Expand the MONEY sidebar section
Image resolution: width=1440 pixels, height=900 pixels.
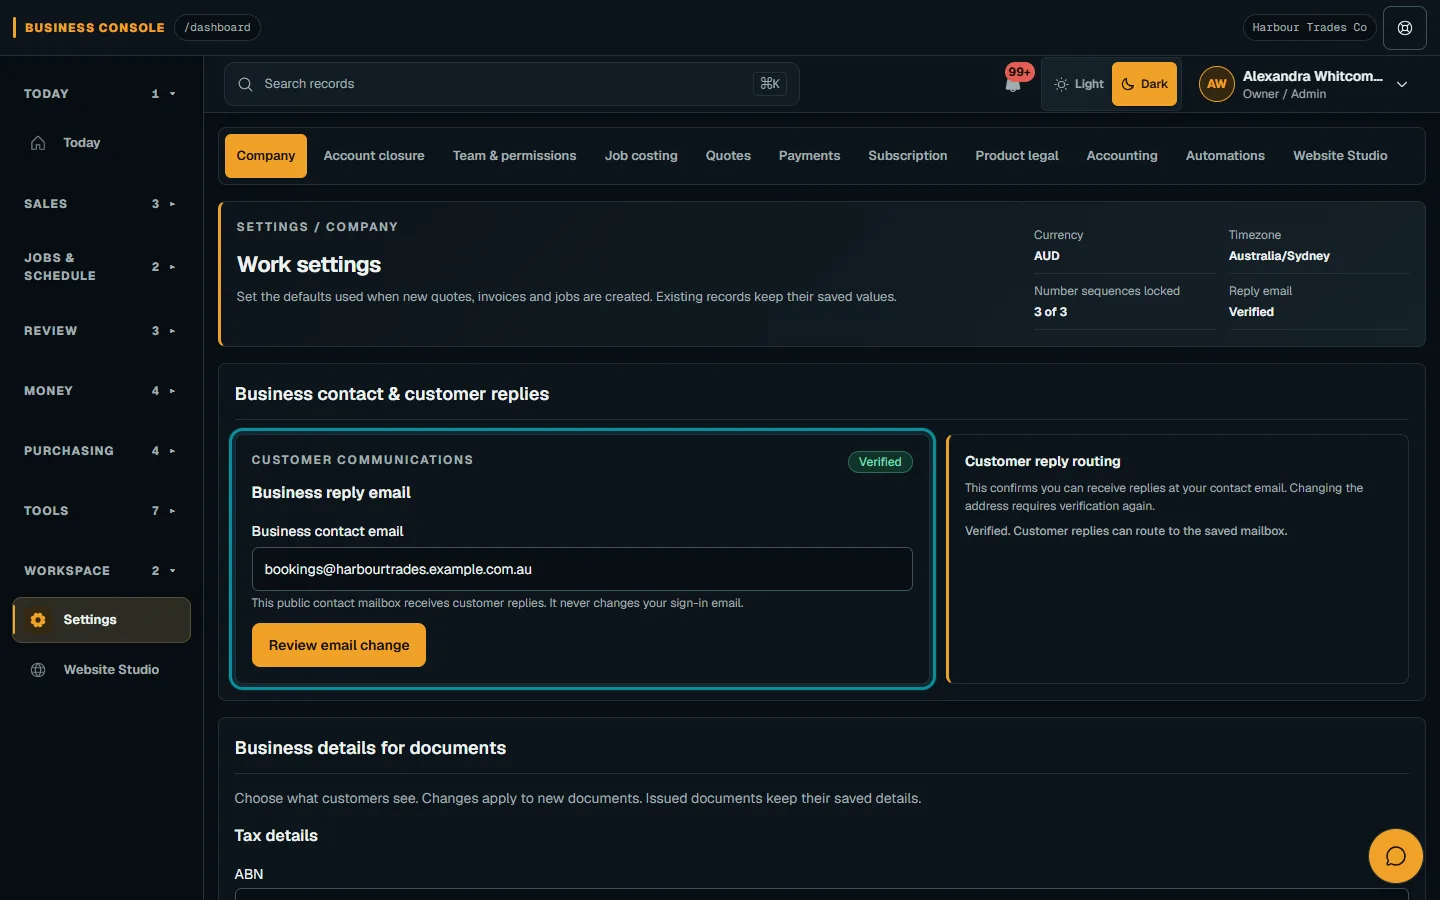click(x=102, y=391)
